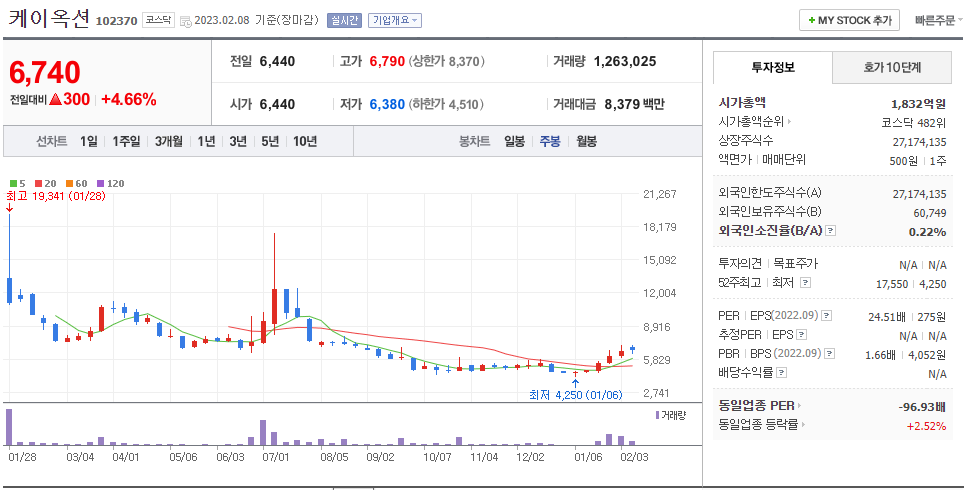Click the help icon beside 배당수익률
This screenshot has height=490, width=965.
click(781, 373)
